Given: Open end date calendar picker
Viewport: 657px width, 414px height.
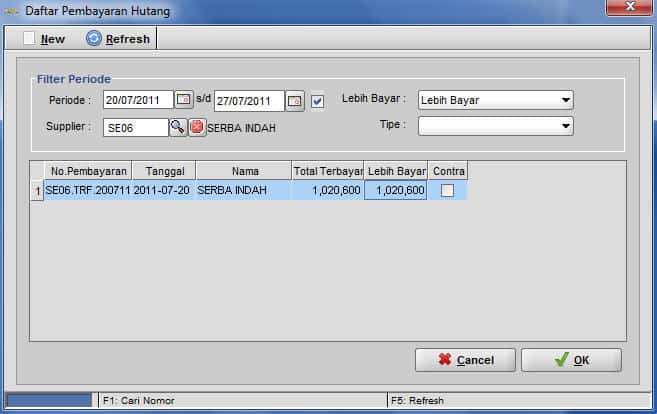Looking at the screenshot, I should coord(295,101).
